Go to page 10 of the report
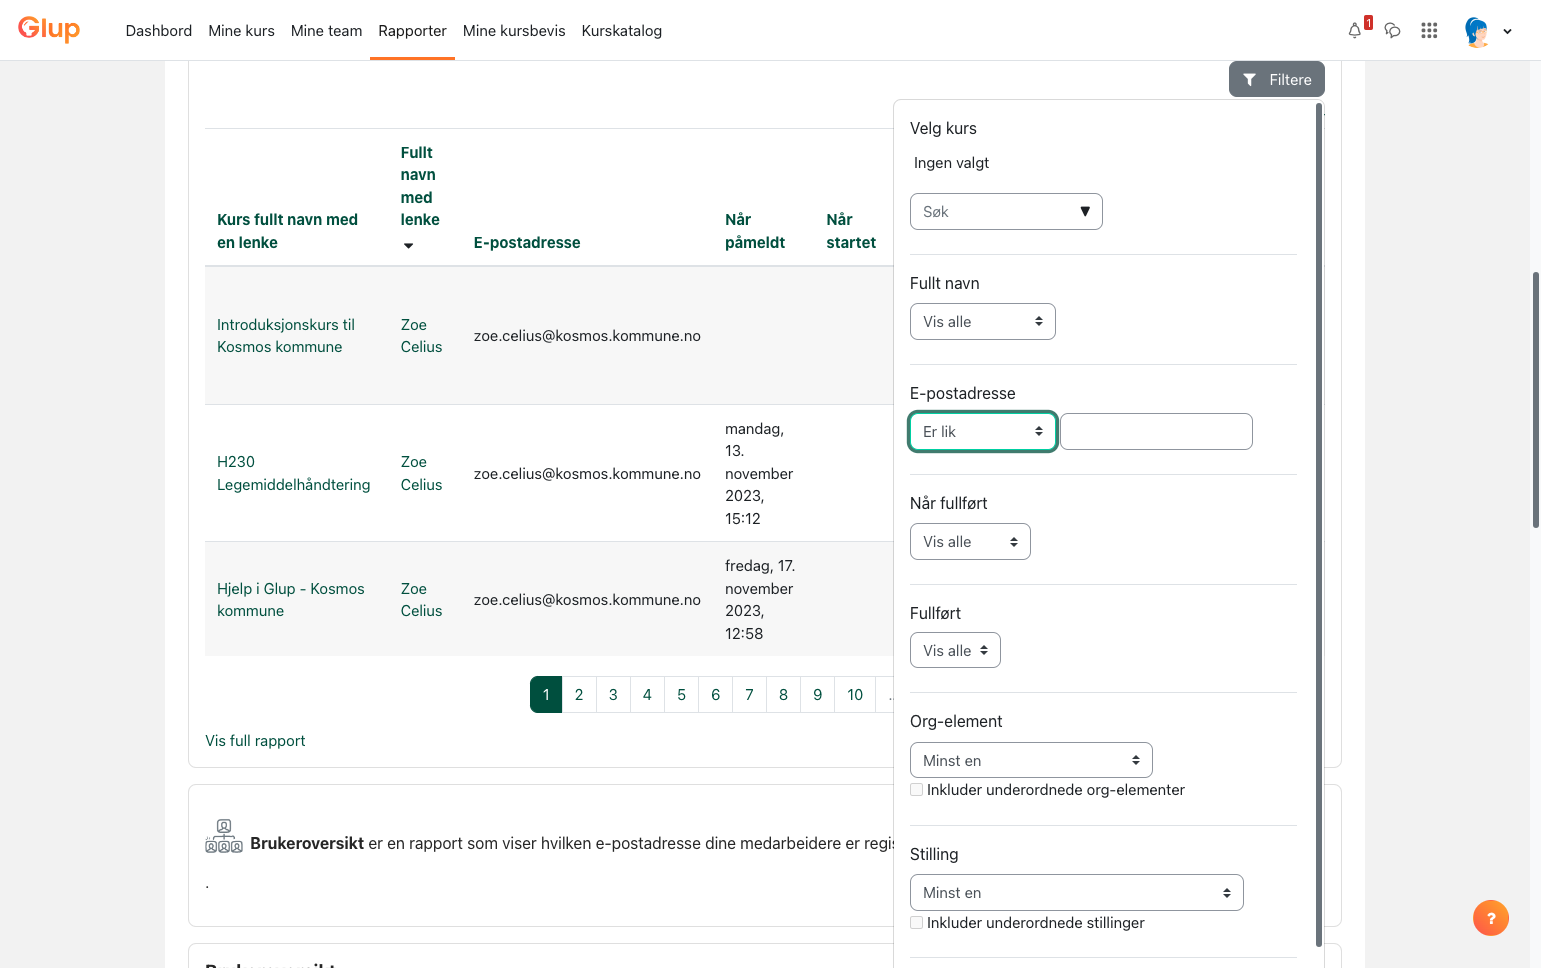The image size is (1541, 968). (855, 695)
